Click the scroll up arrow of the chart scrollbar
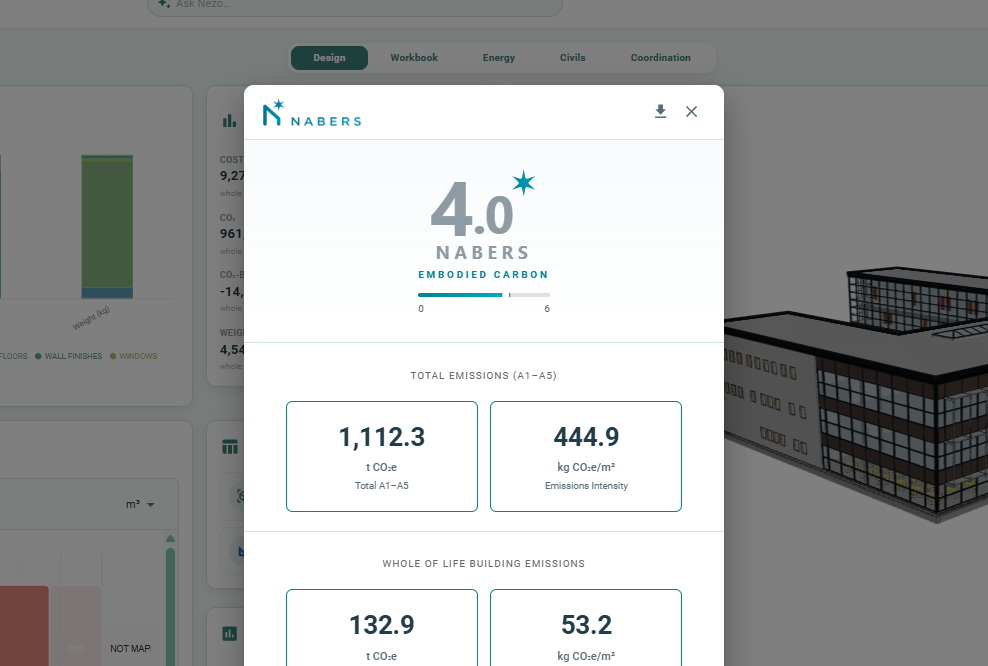Viewport: 988px width, 666px height. tap(170, 539)
